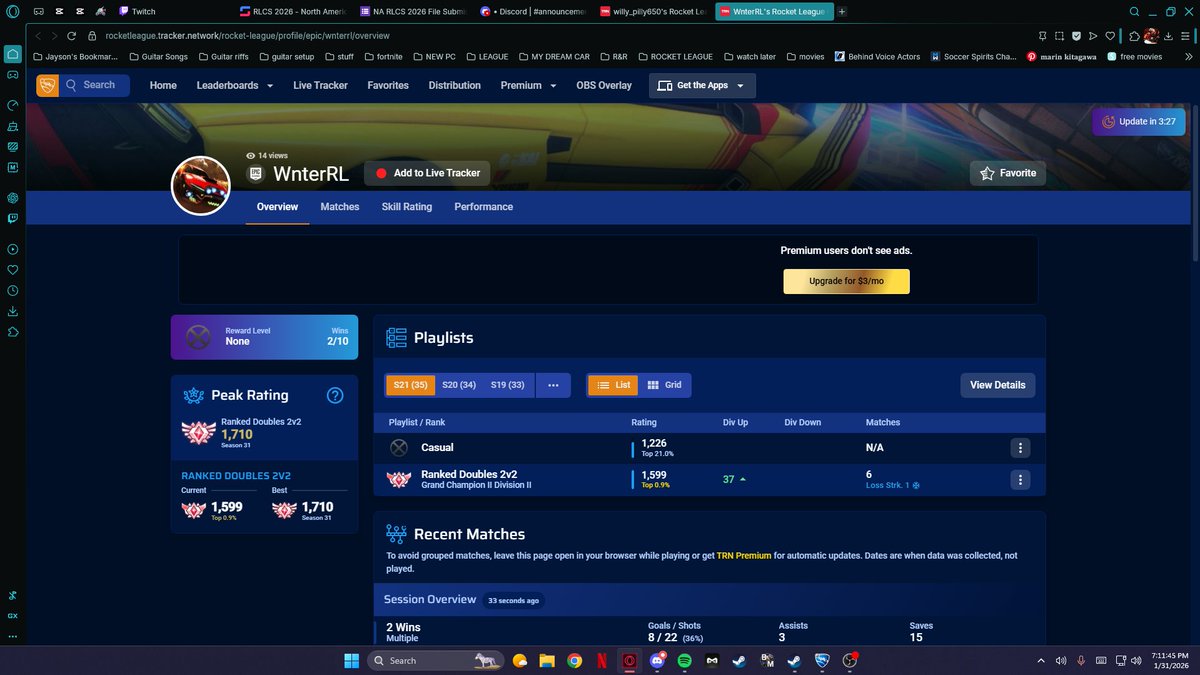This screenshot has width=1200, height=675.
Task: Switch to the Discord announcements tab
Action: (x=533, y=12)
